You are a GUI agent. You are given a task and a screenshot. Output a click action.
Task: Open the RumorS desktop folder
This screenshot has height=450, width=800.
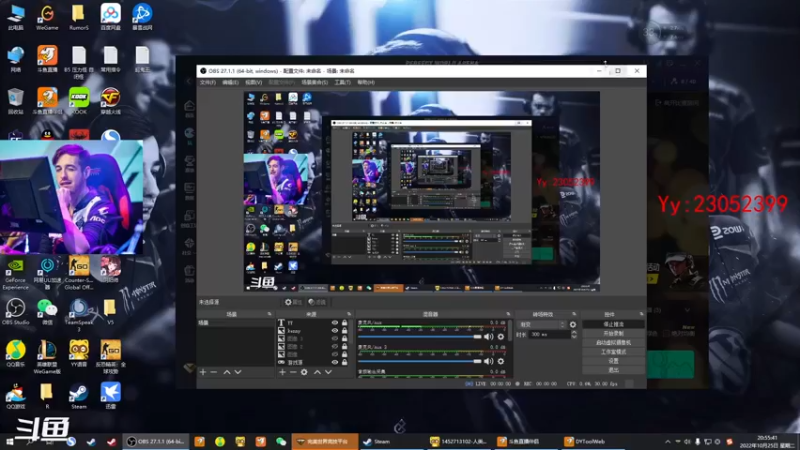tap(79, 17)
